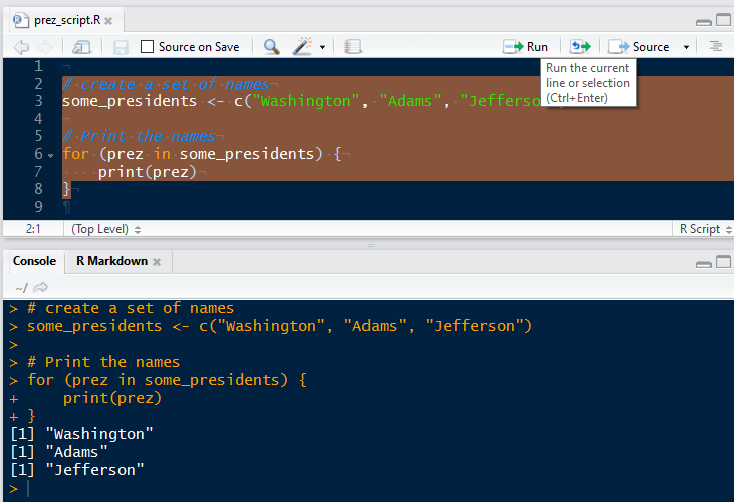Collapse the for loop fold arrow on line 6
Viewport: 734px width, 502px height.
tap(50, 155)
